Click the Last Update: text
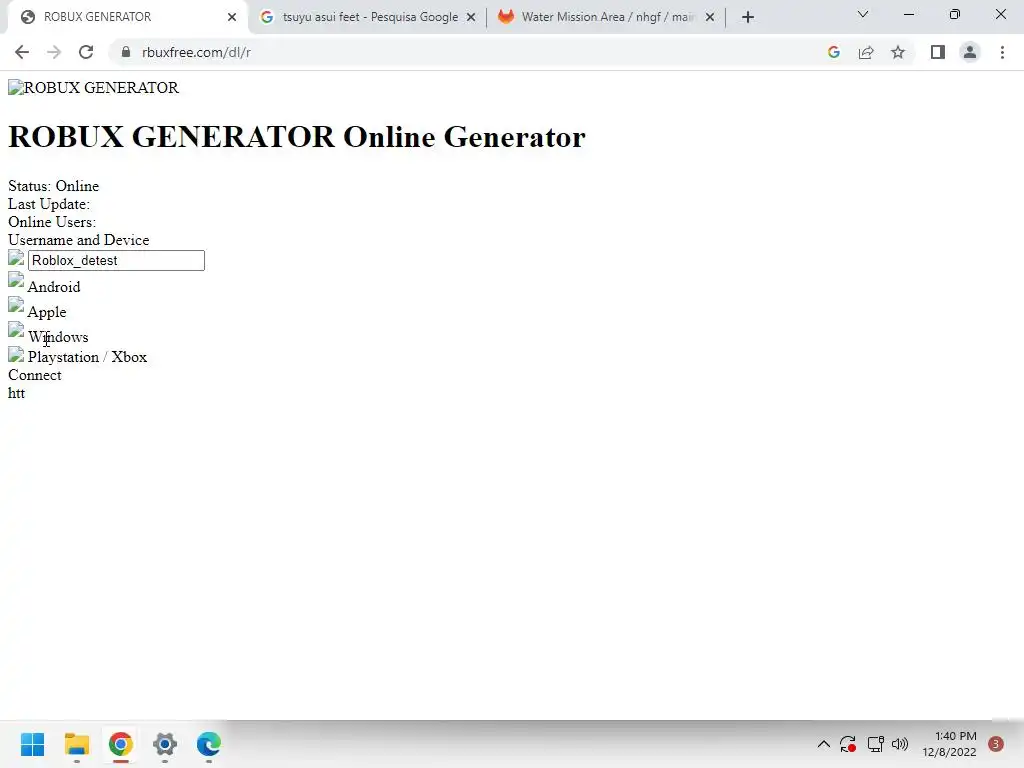 [x=49, y=204]
